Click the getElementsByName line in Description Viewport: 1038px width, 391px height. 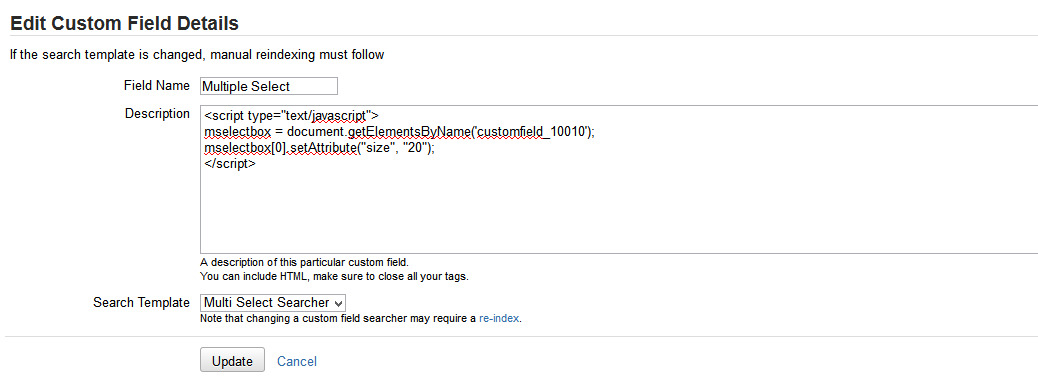point(400,132)
